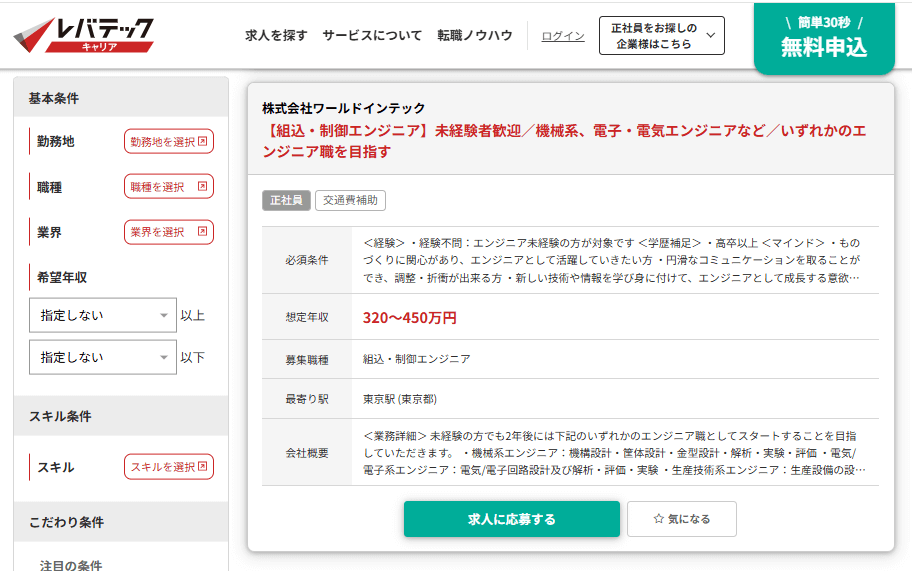Click the こだわり条件 section header
Image resolution: width=912 pixels, height=571 pixels.
121,522
